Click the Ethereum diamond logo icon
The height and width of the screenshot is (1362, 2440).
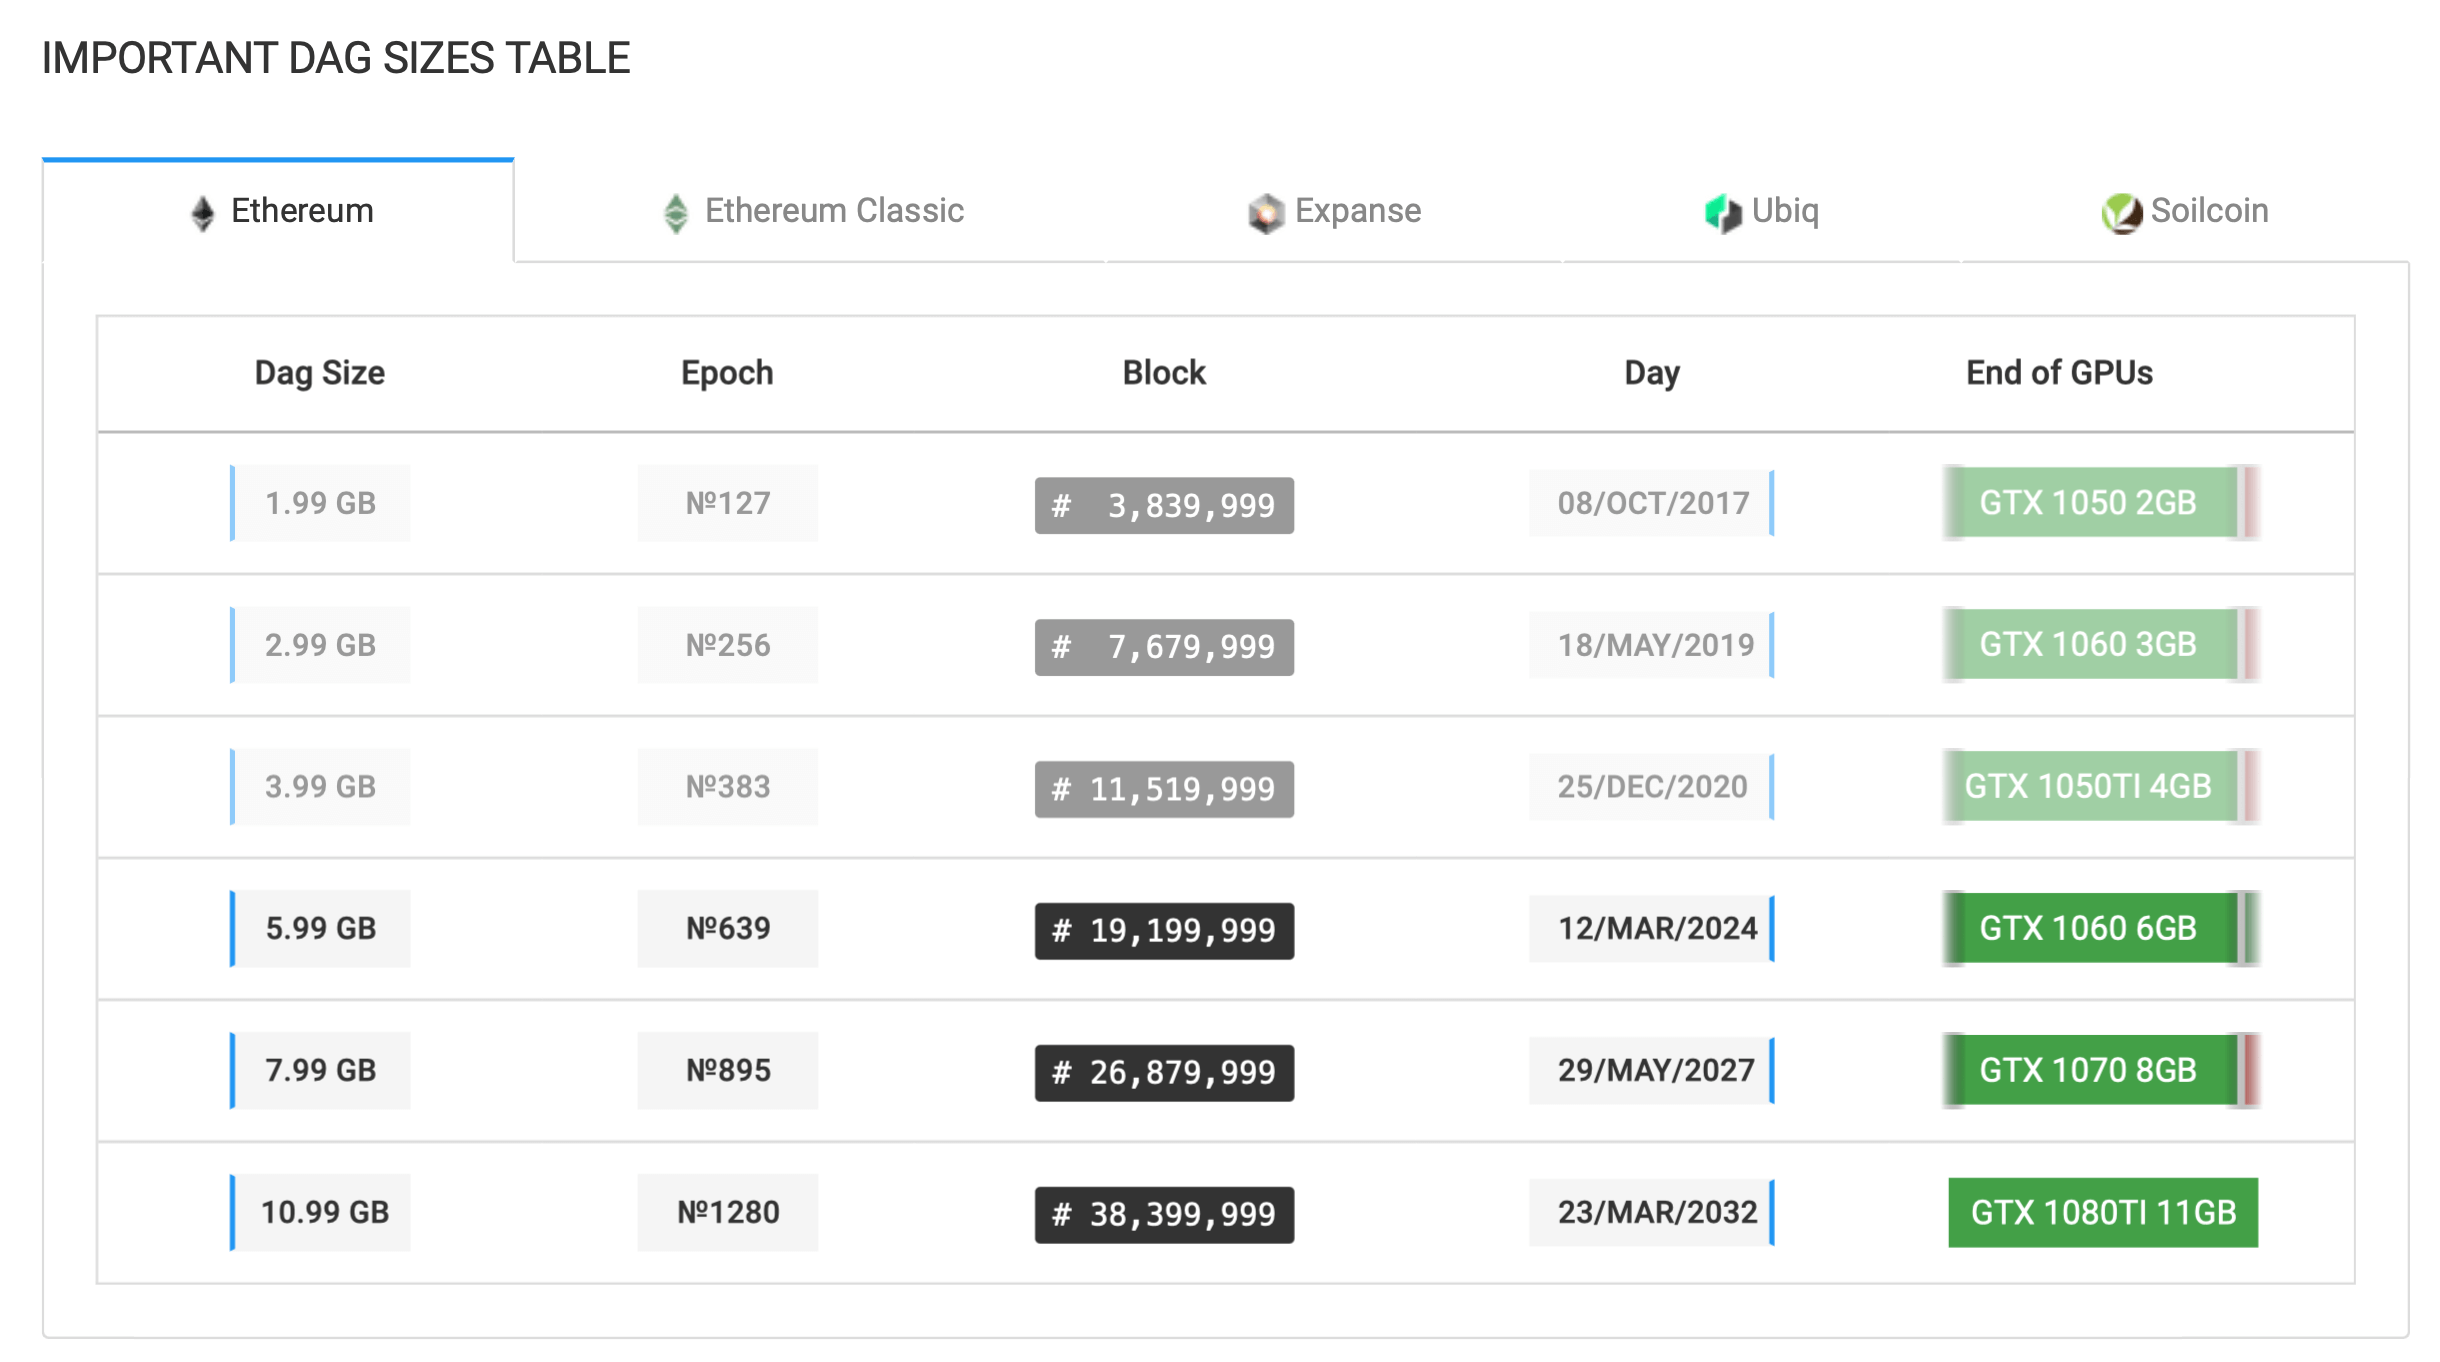203,212
